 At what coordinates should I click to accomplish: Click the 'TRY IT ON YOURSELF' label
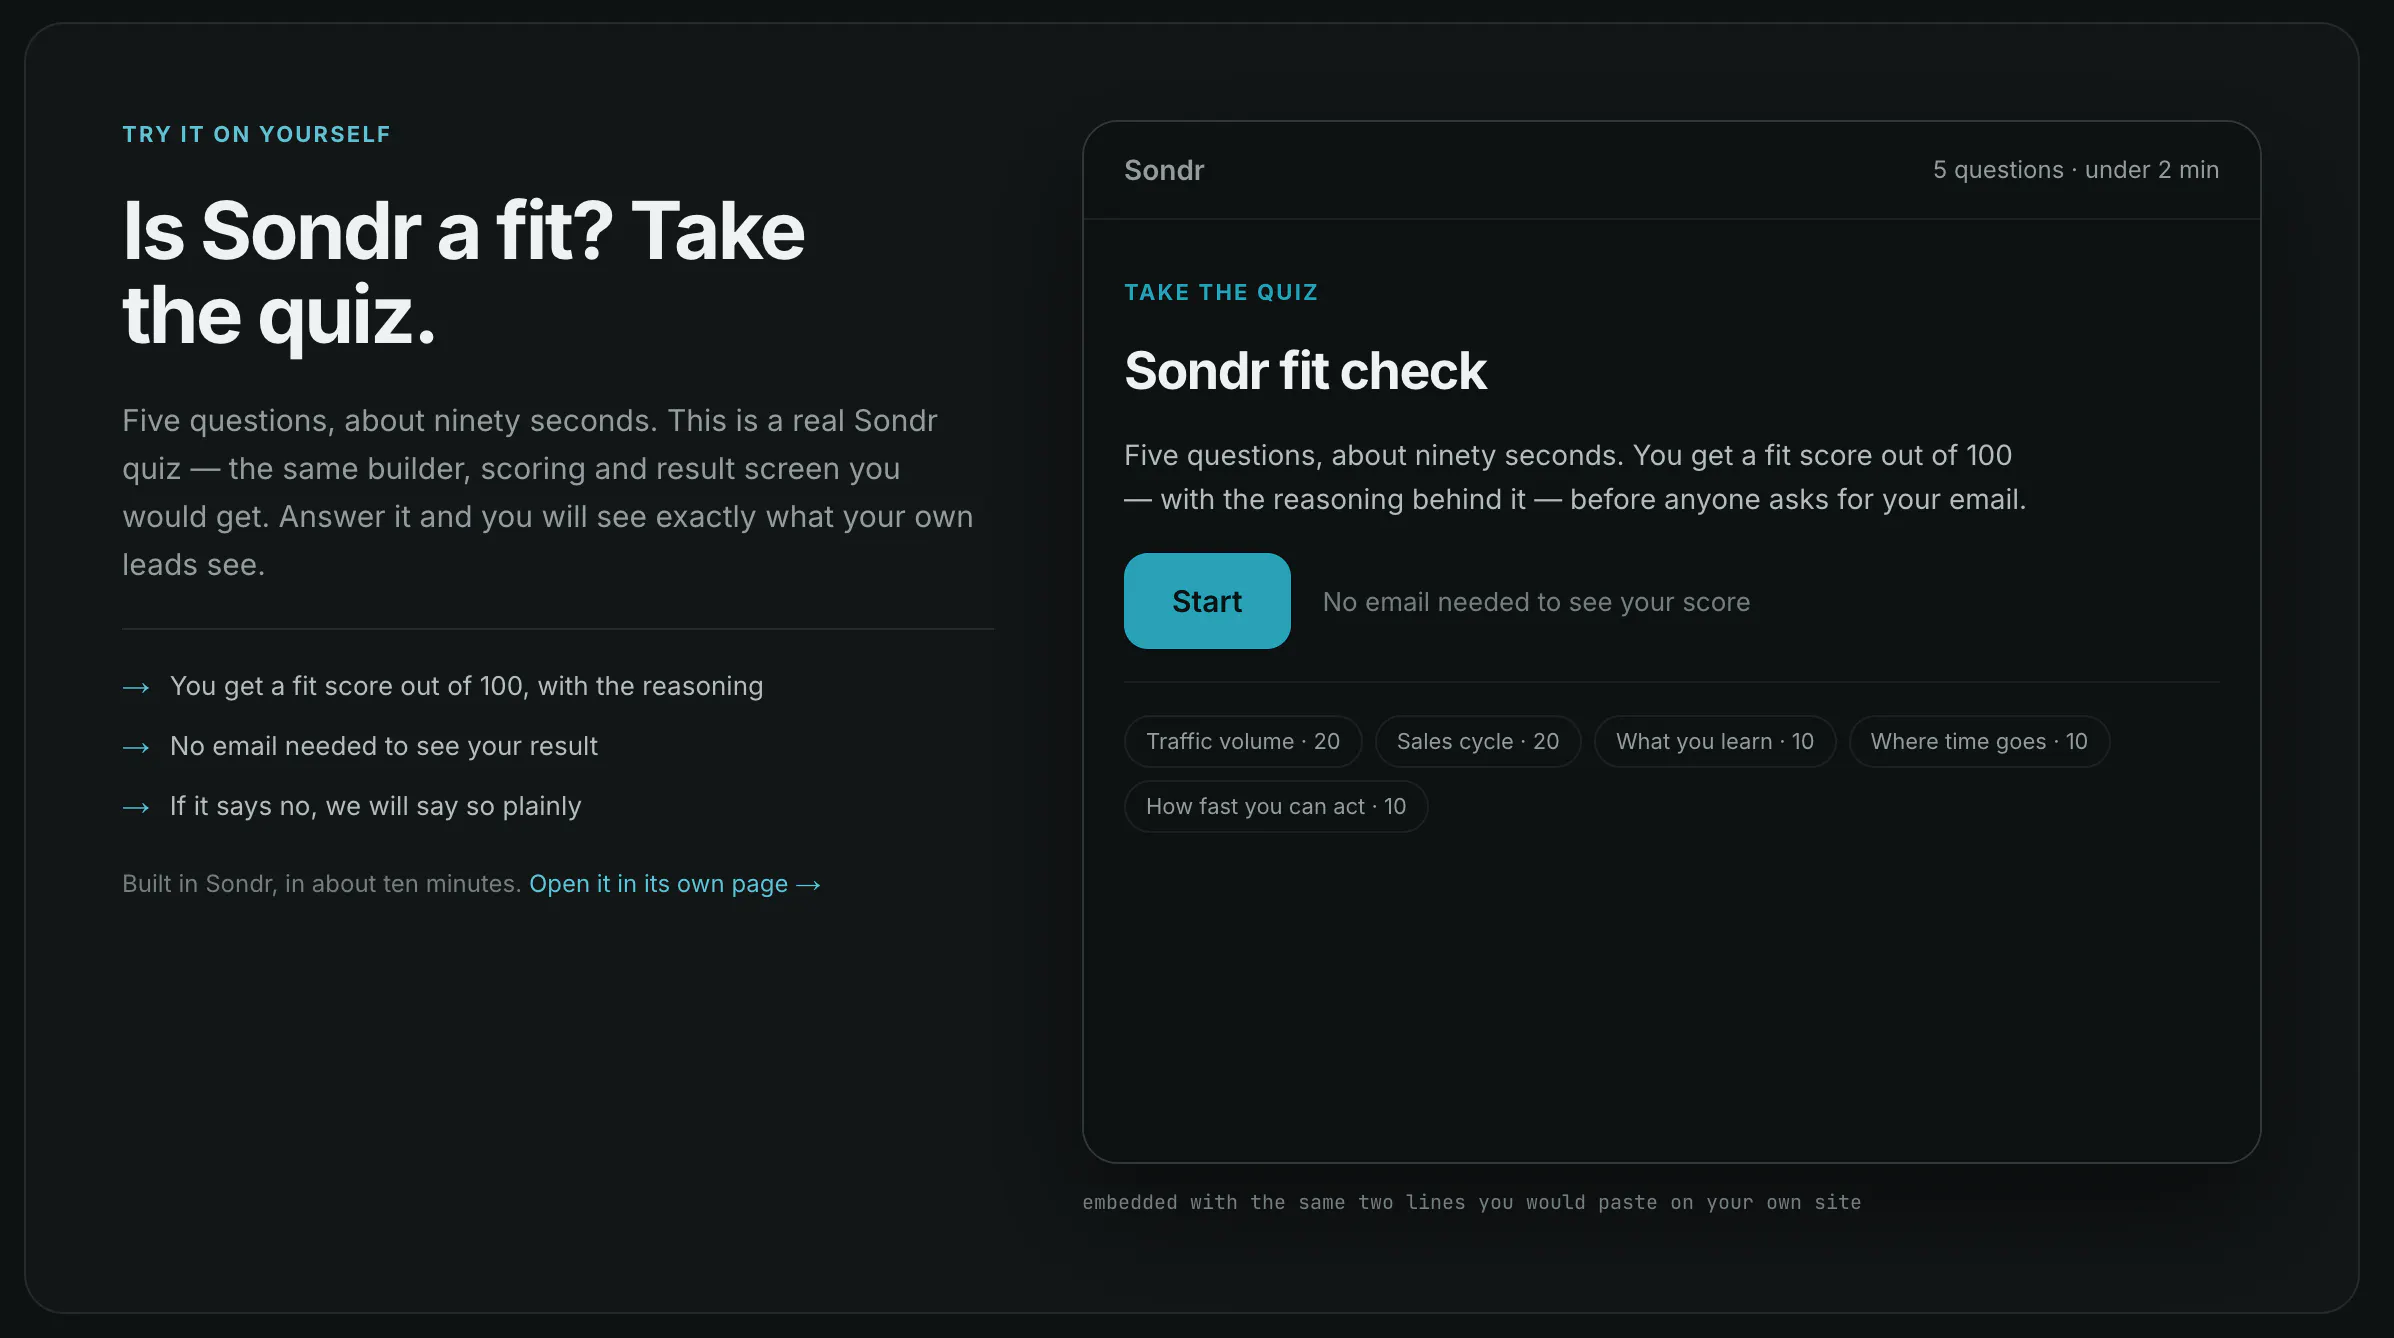pos(257,134)
